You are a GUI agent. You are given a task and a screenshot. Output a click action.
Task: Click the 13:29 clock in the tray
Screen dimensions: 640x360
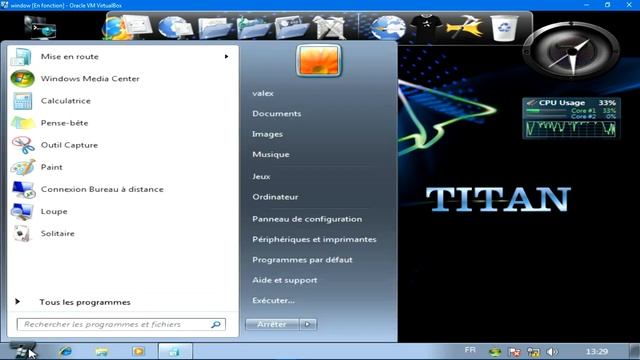[x=597, y=351]
